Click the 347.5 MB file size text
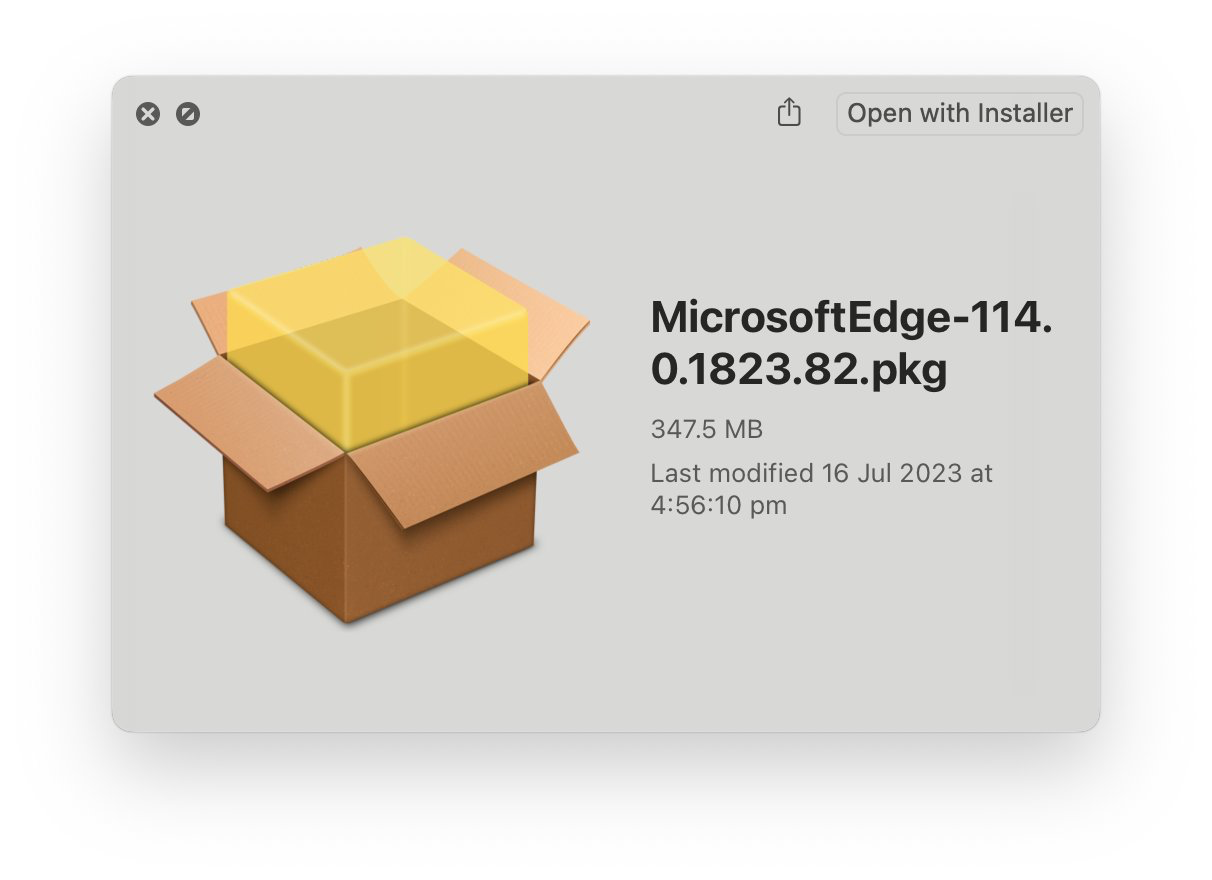Image resolution: width=1212 pixels, height=880 pixels. click(706, 430)
